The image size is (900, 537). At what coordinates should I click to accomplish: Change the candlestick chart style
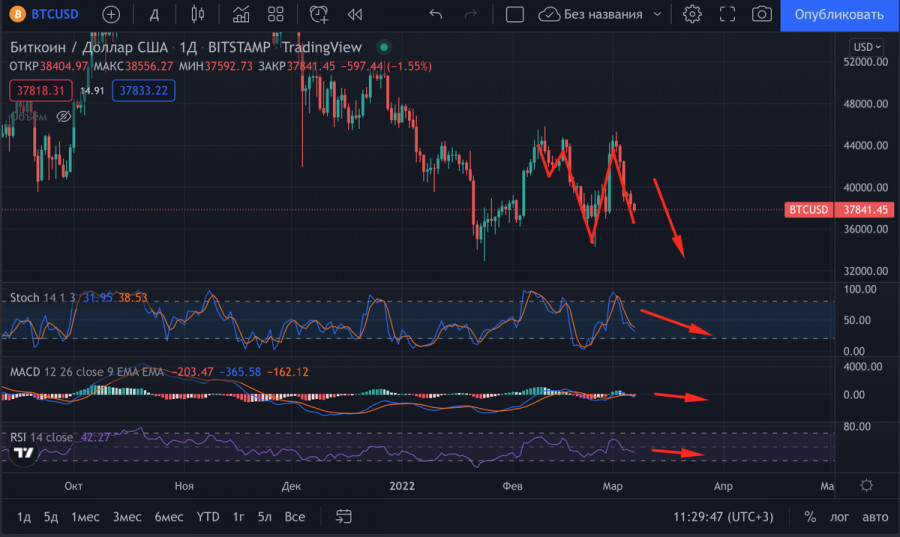[x=197, y=14]
